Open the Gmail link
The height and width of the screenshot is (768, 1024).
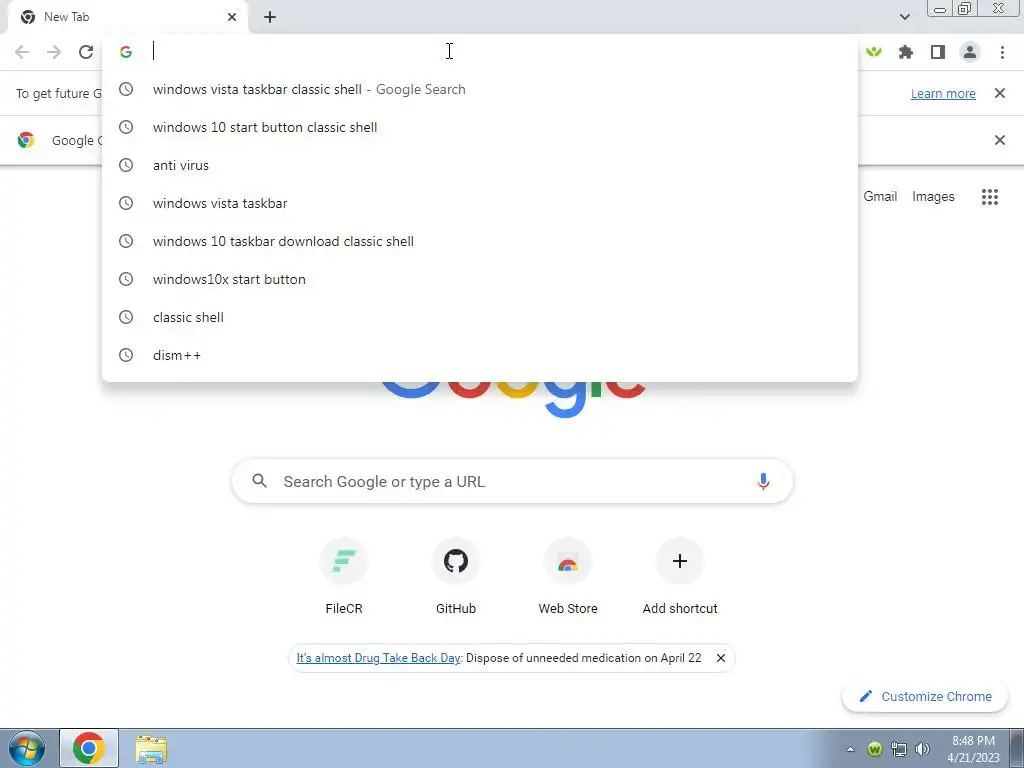(880, 197)
